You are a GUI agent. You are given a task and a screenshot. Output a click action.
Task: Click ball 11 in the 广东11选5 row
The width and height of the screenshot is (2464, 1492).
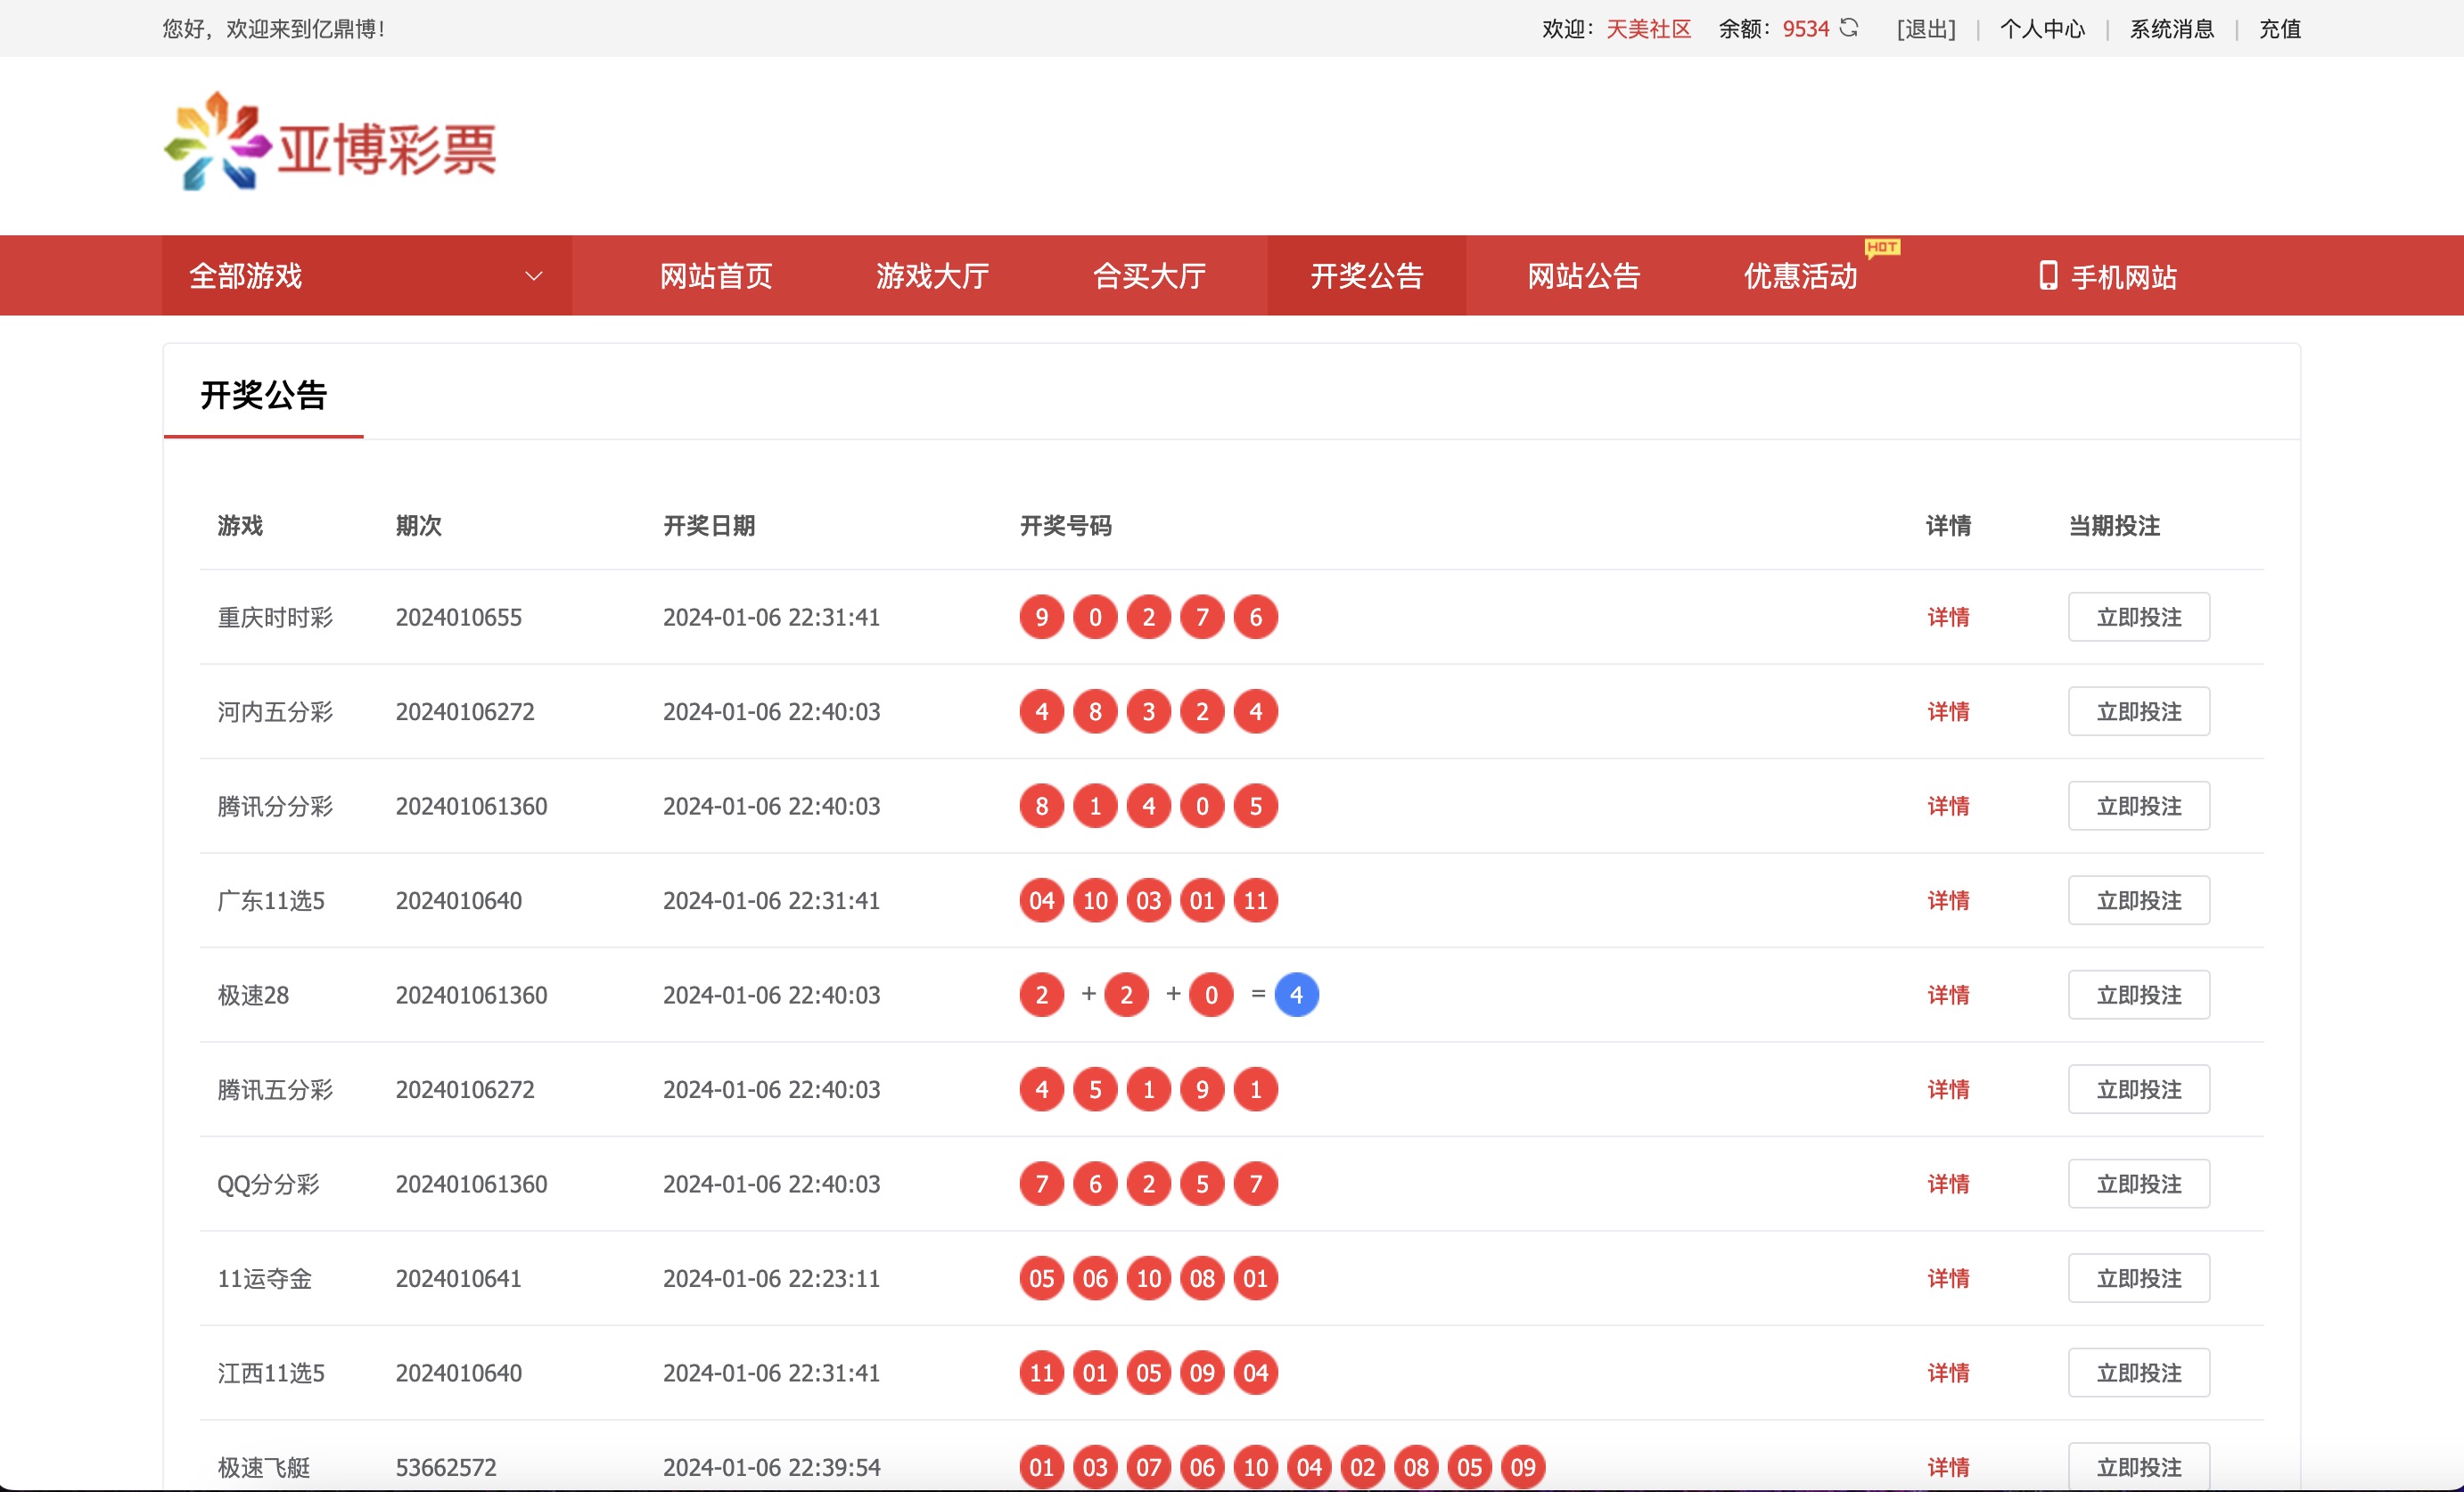point(1256,901)
